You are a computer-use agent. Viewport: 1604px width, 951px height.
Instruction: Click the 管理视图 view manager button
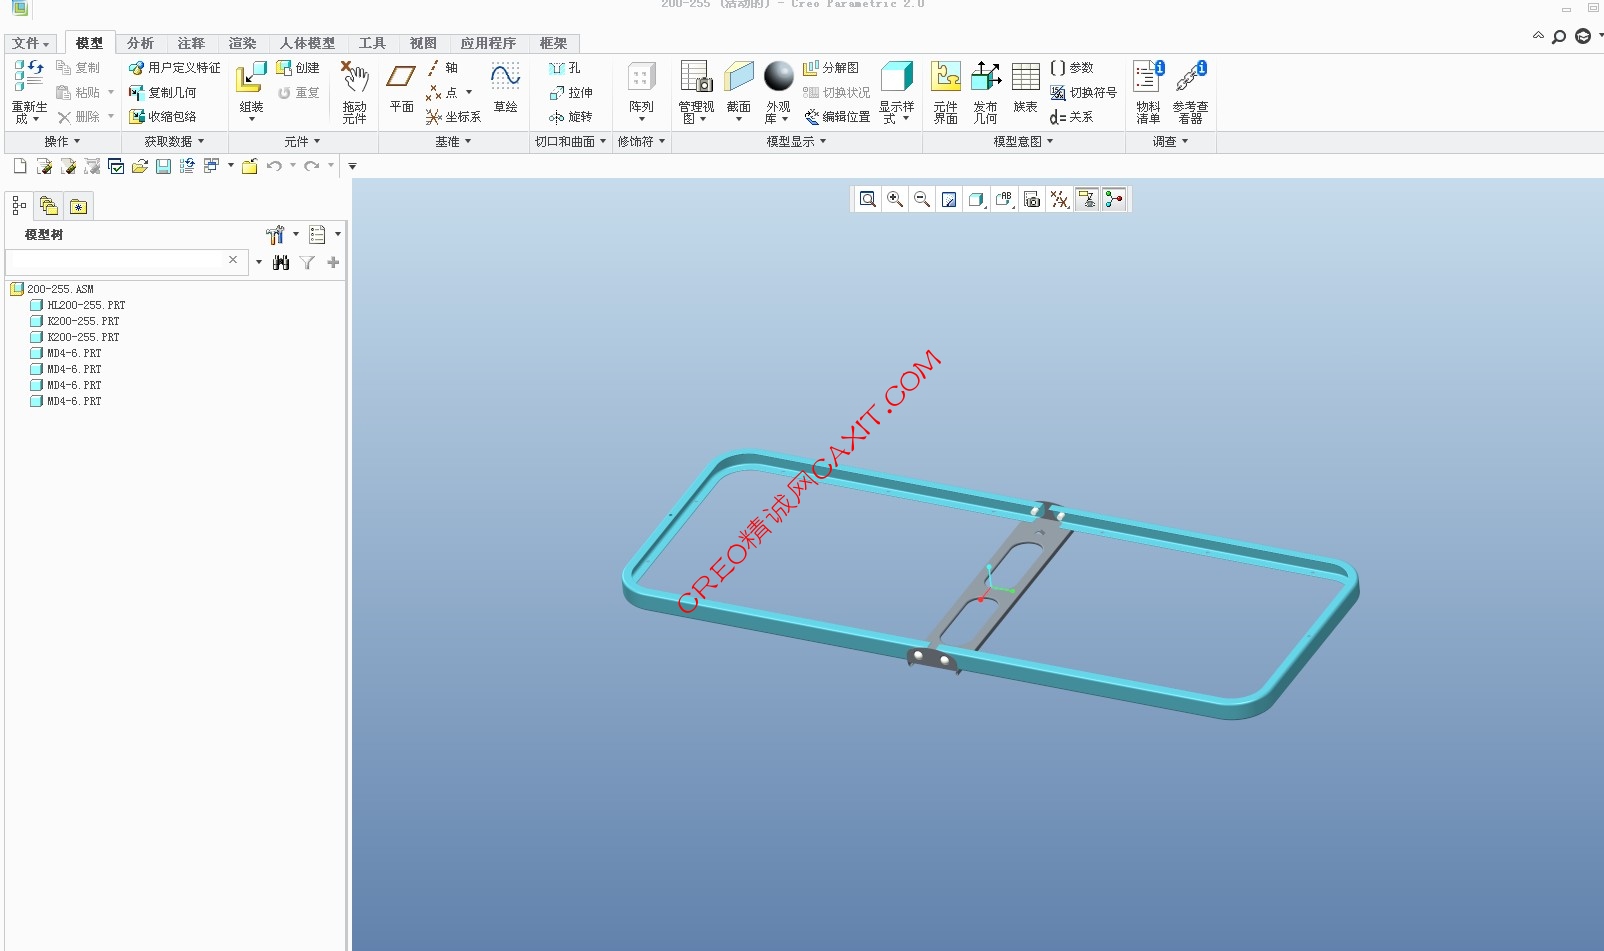click(696, 91)
